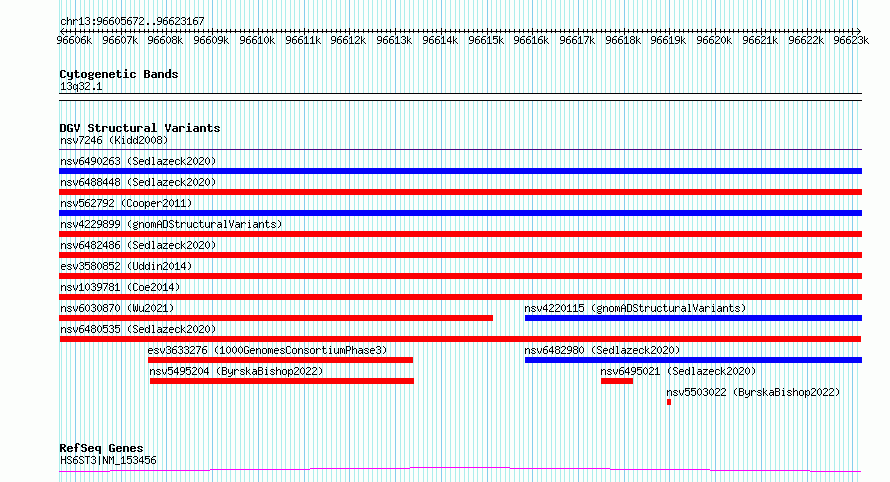The height and width of the screenshot is (482, 890).
Task: Open nsv5495204 (ByrskaBishop2022) label
Action: pyautogui.click(x=236, y=371)
